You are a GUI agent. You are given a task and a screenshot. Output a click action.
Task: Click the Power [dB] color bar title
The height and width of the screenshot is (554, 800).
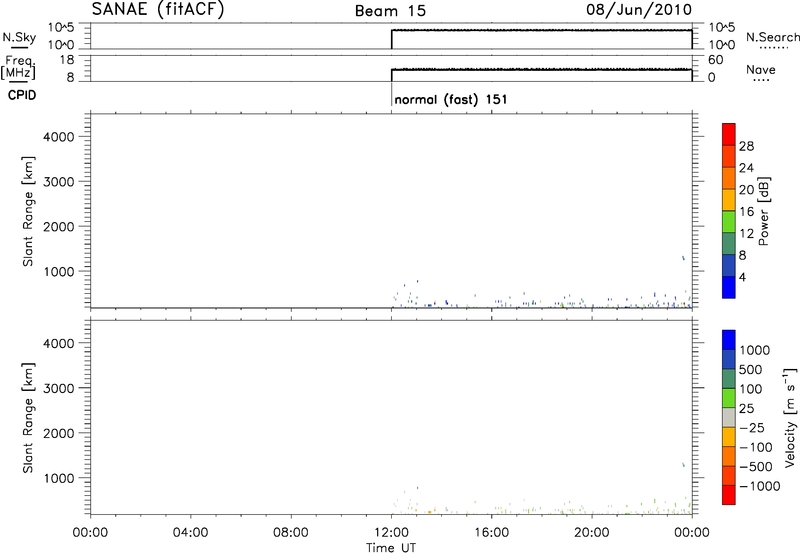click(x=763, y=211)
